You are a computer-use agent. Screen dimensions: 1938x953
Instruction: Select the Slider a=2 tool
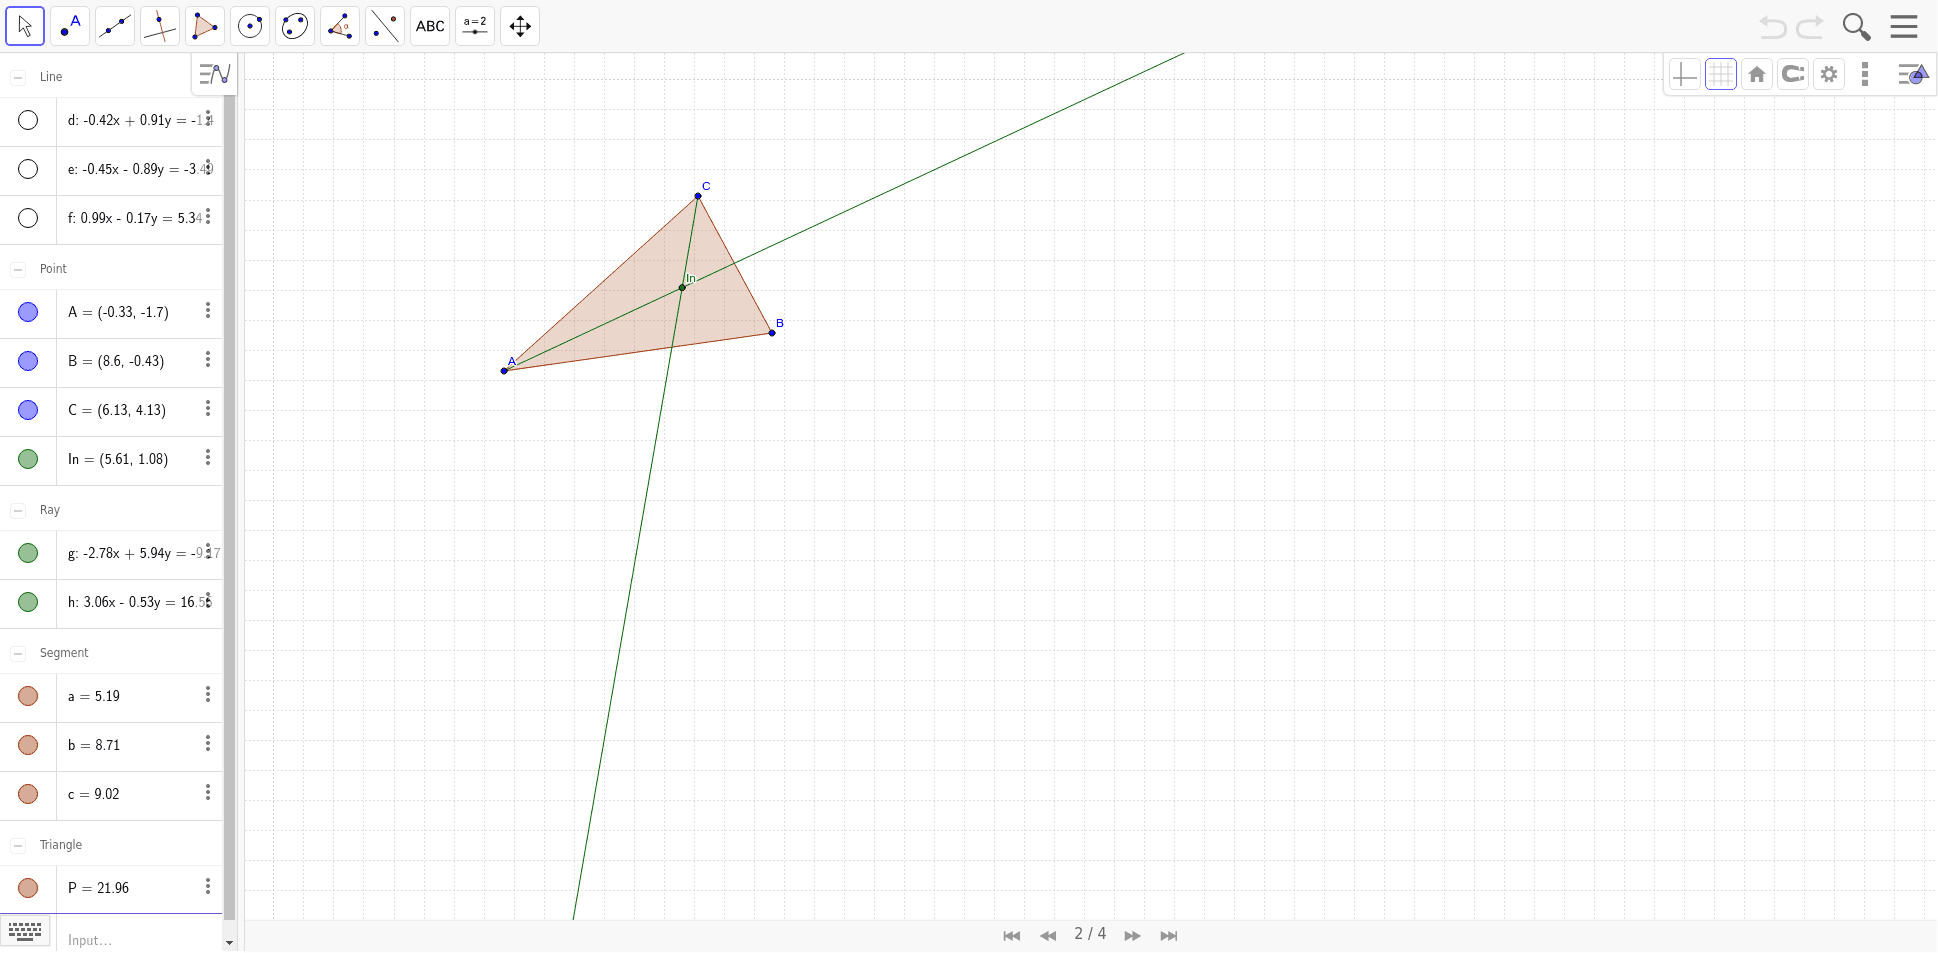(x=475, y=26)
